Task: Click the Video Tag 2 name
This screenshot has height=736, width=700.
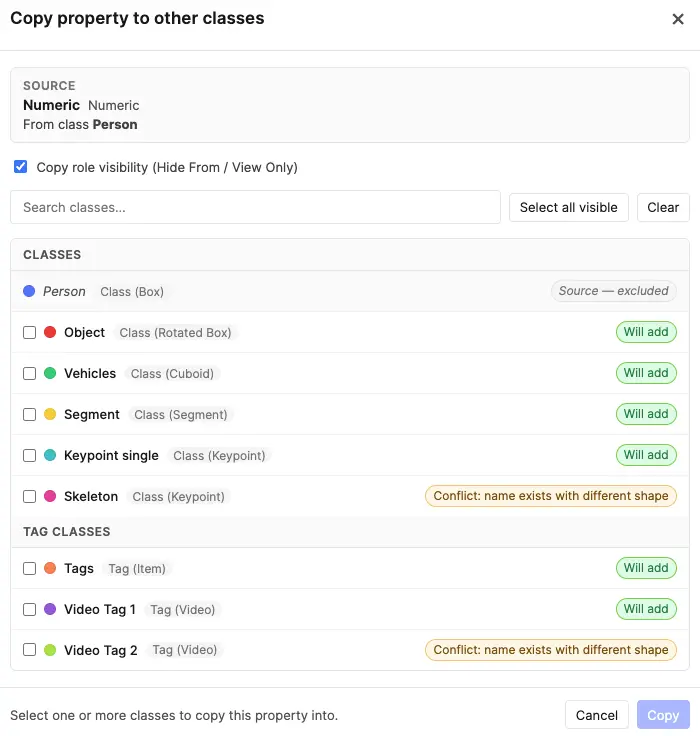Action: tap(101, 650)
